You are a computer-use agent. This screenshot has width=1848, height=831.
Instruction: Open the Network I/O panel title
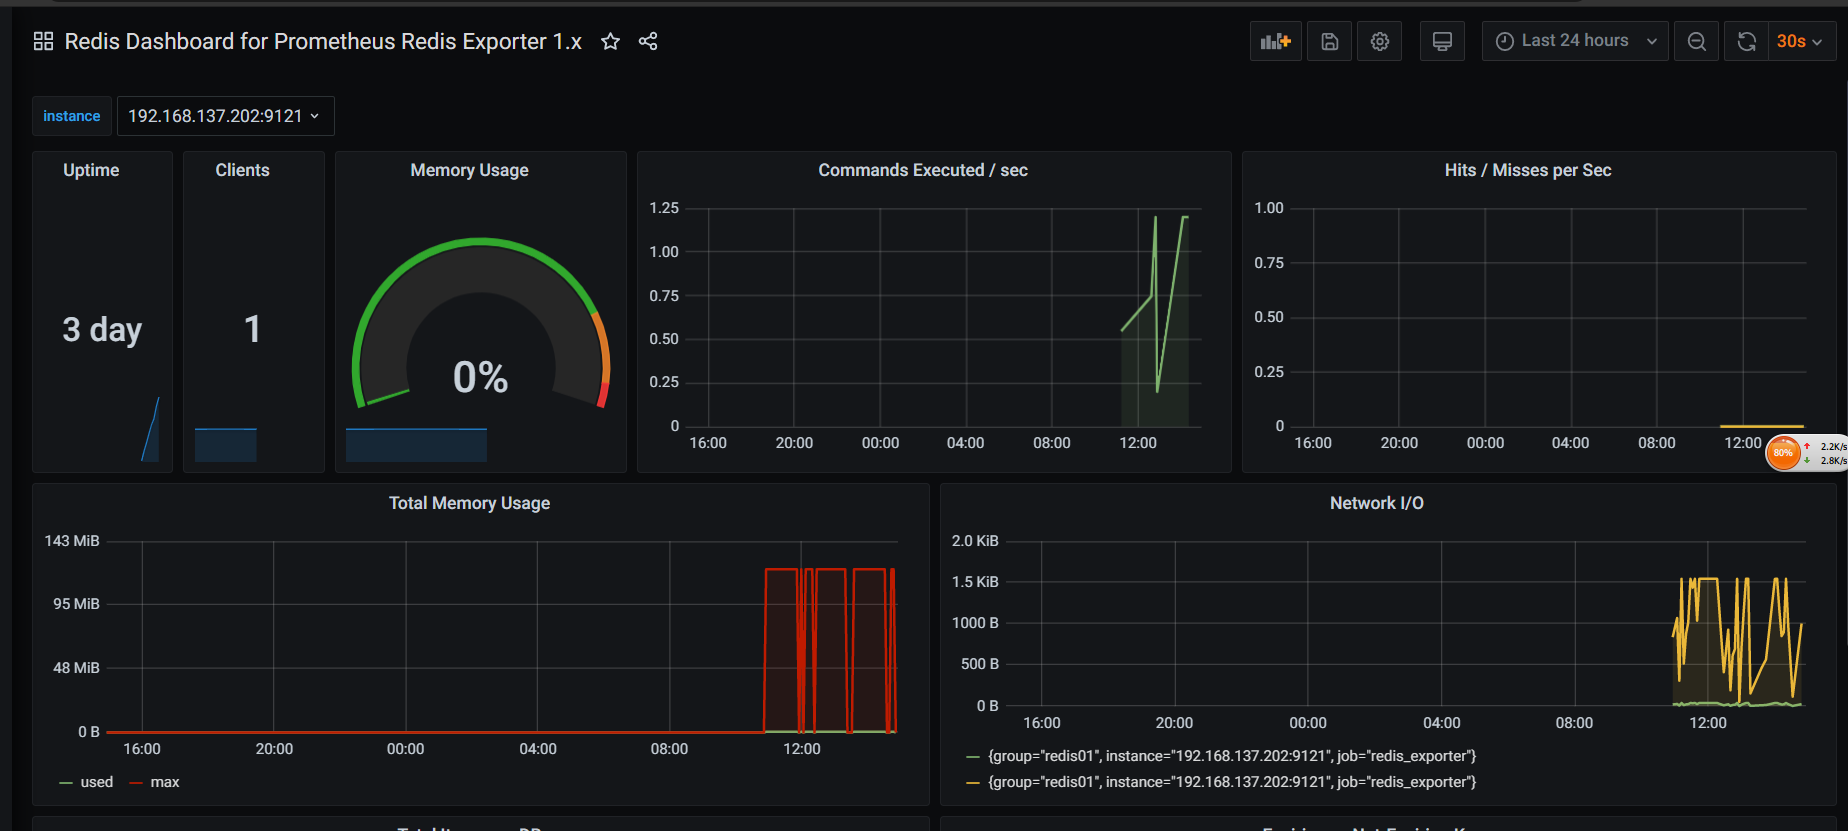tap(1377, 503)
